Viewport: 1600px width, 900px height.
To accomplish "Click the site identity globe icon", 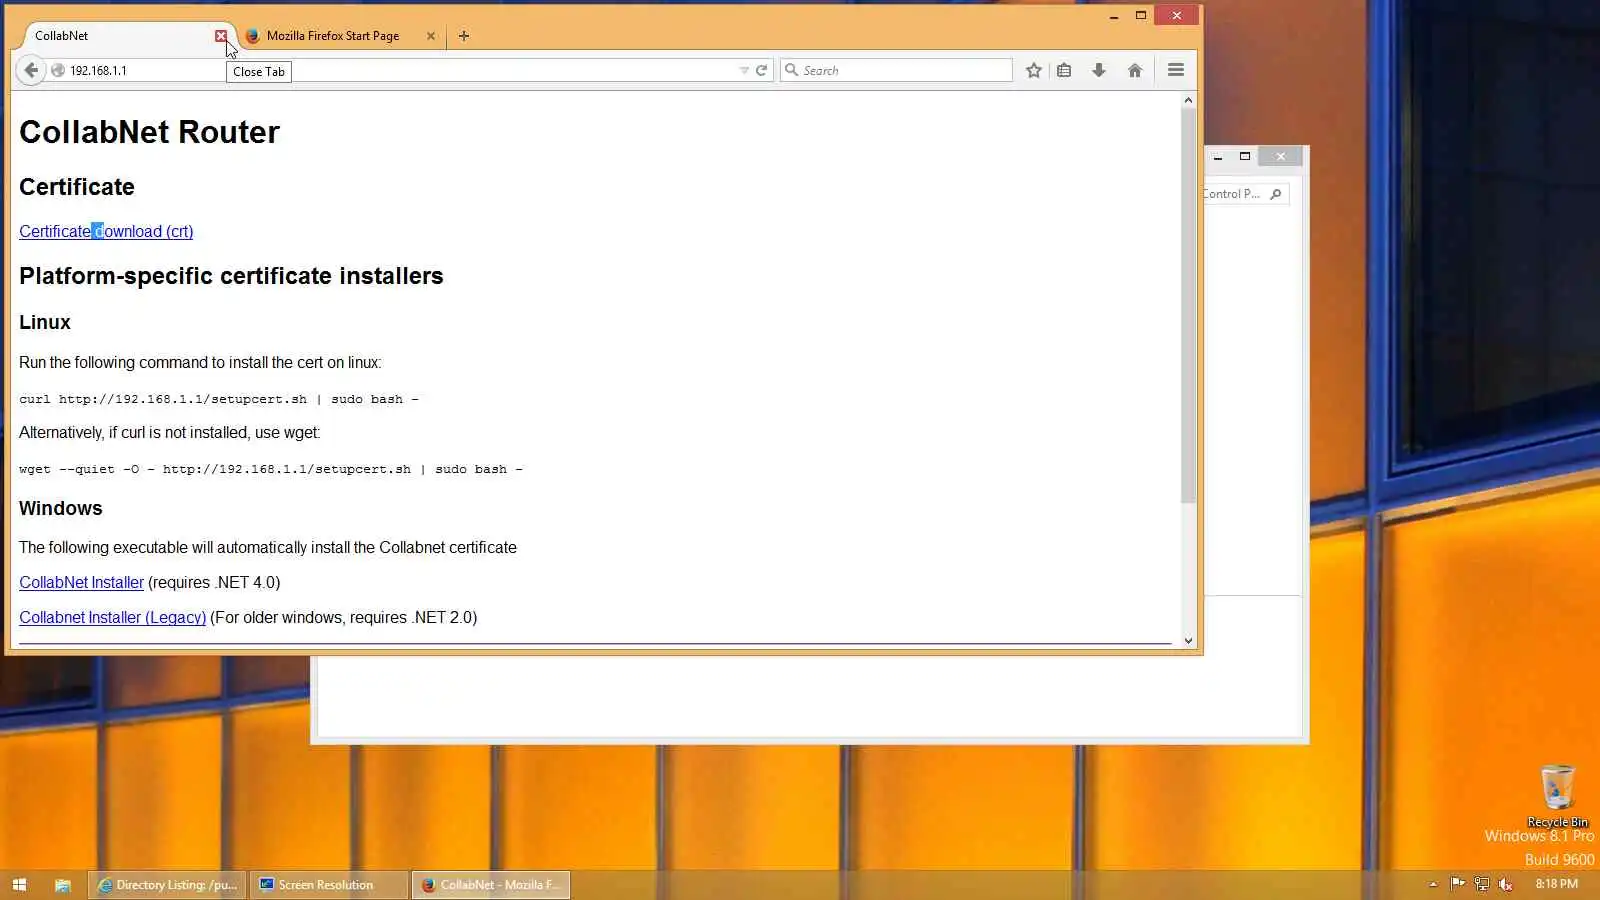I will pyautogui.click(x=58, y=71).
